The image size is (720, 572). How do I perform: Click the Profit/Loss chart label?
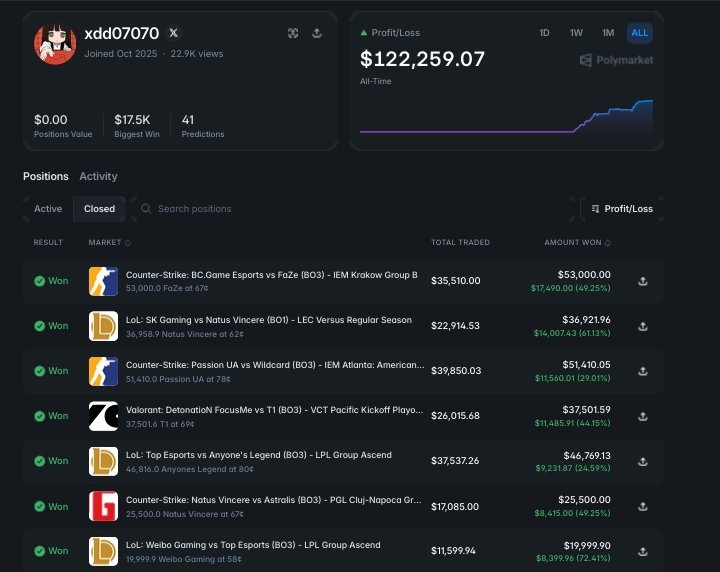[x=395, y=33]
